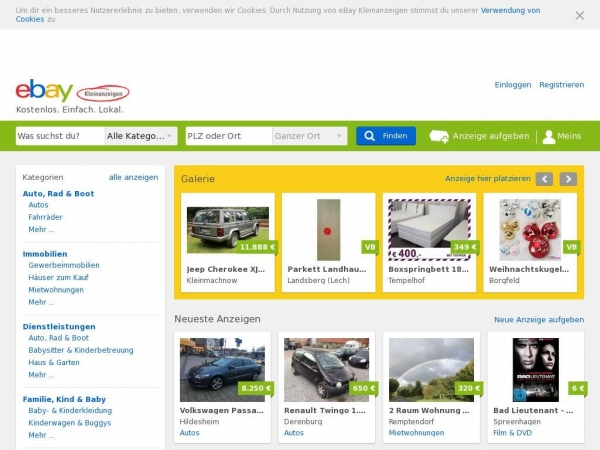Click the 'Weihnachtskugel...' title
Image resolution: width=600 pixels, height=450 pixels.
[529, 269]
